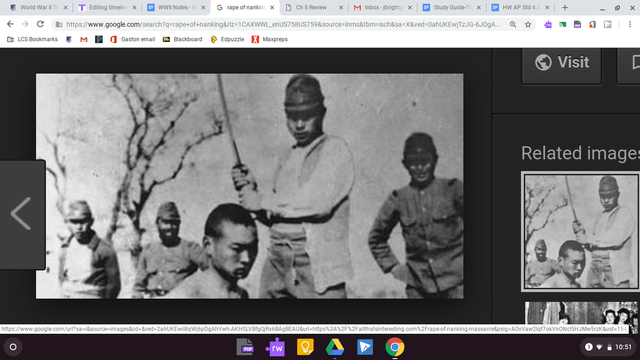Open the Edpuzzle bookmark

(x=227, y=39)
